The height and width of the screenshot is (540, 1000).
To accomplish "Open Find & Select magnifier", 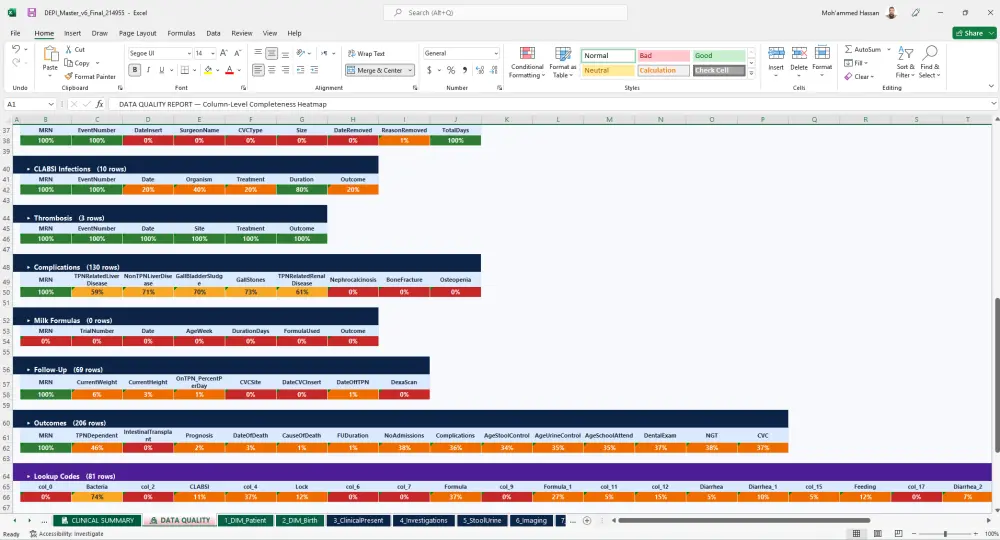I will (930, 62).
